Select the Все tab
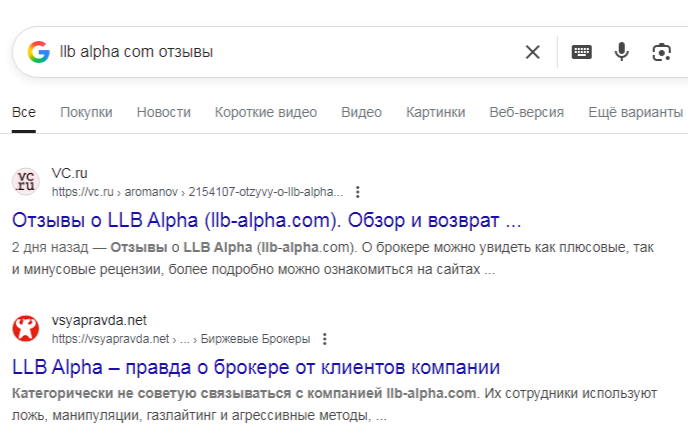Image resolution: width=688 pixels, height=447 pixels. (24, 112)
